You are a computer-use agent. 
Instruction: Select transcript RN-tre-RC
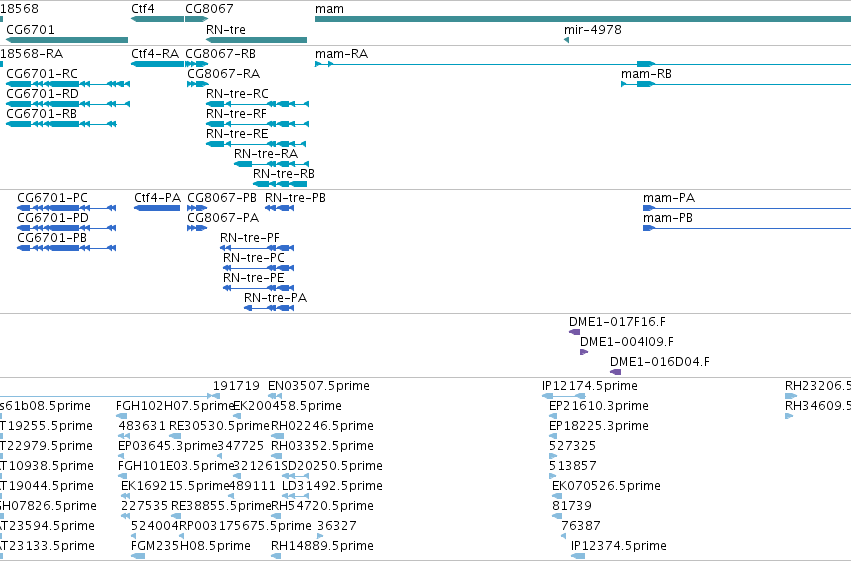(x=258, y=104)
